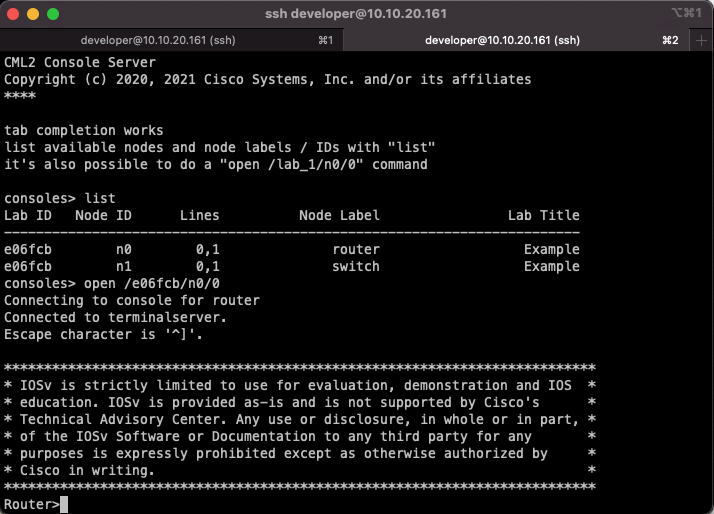
Task: Click lab ID e06fcb in switch row
Action: [x=28, y=266]
